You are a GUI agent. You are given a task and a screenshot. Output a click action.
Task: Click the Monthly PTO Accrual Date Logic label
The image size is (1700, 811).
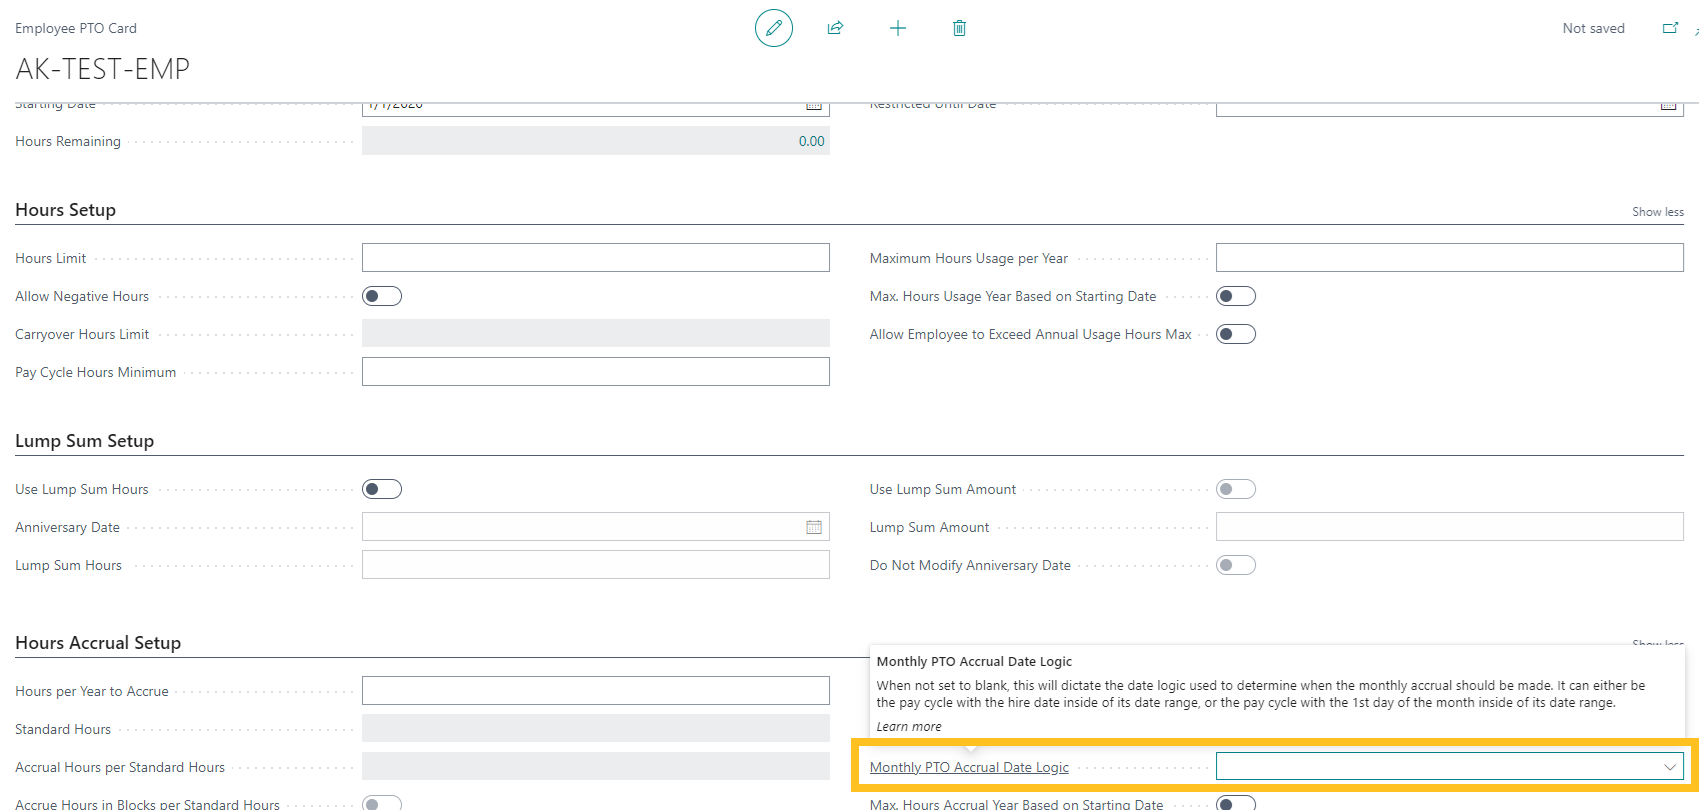[x=969, y=767]
